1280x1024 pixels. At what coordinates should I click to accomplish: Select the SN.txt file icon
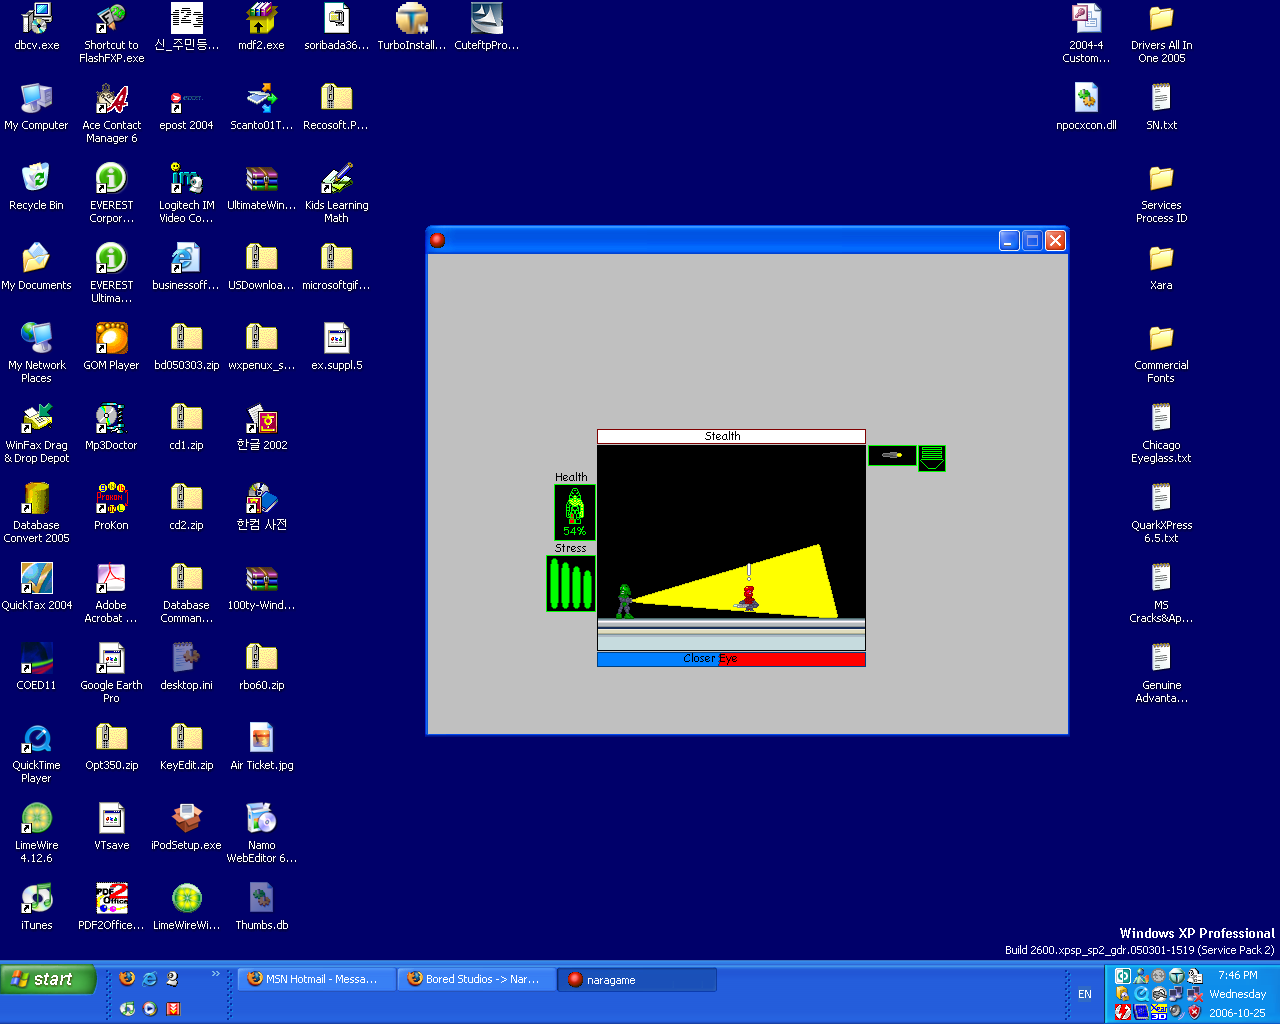pos(1161,106)
